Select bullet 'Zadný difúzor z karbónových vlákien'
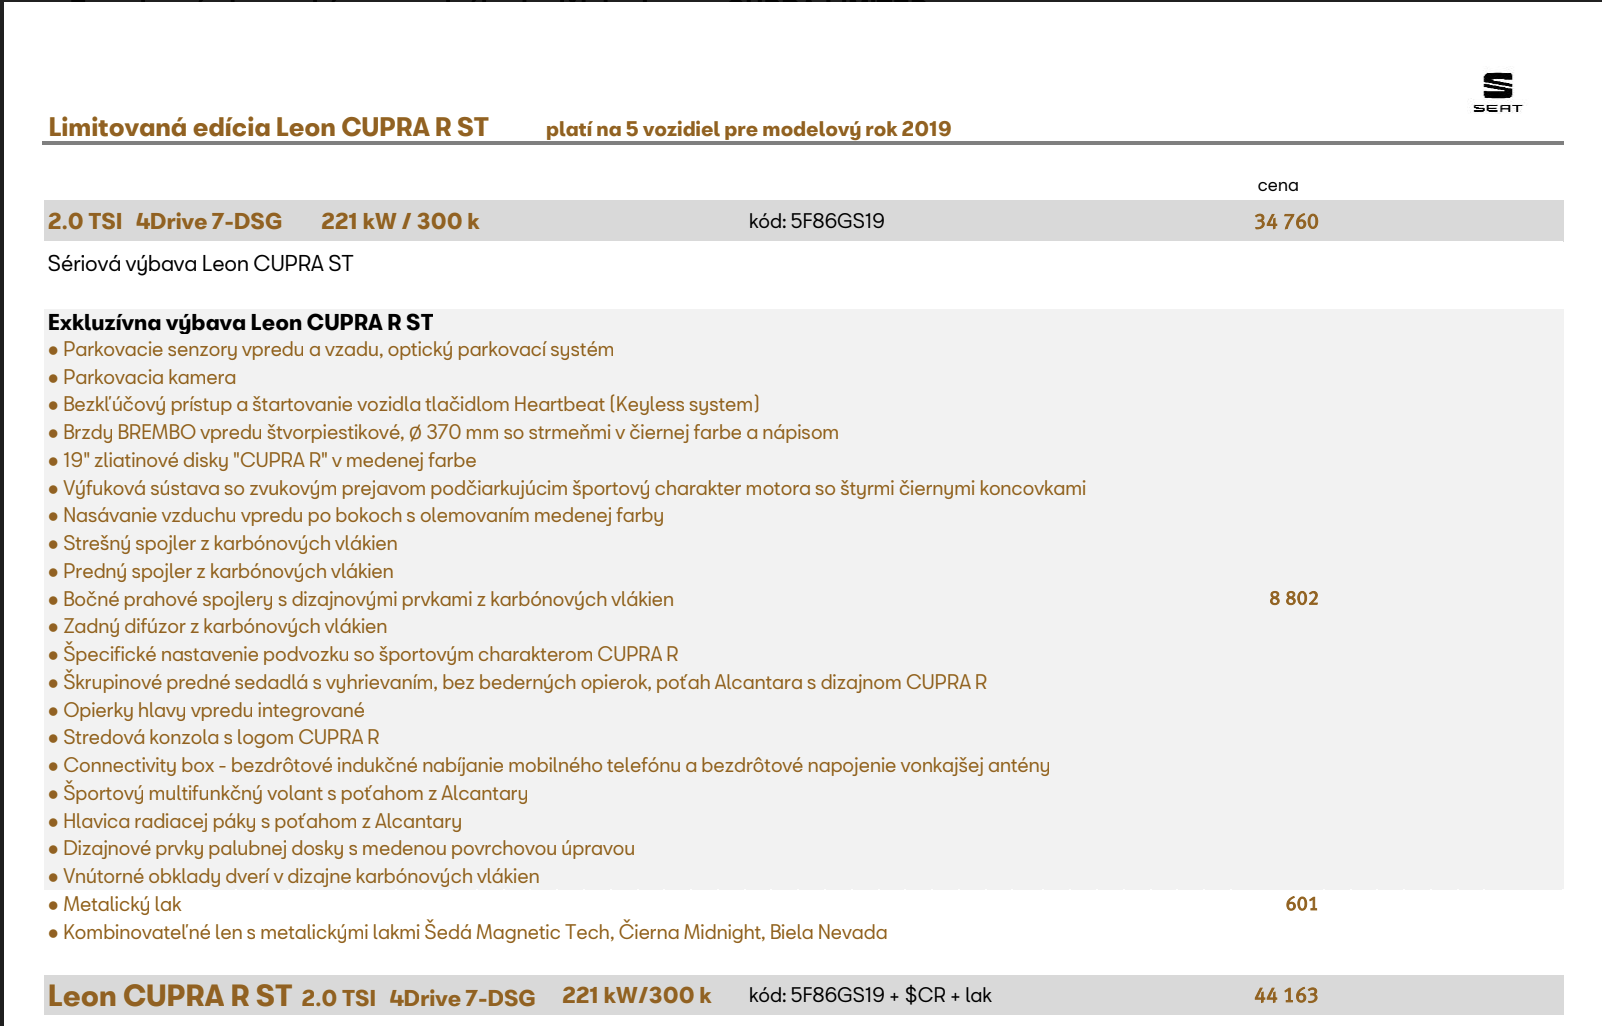The image size is (1602, 1026). point(218,627)
